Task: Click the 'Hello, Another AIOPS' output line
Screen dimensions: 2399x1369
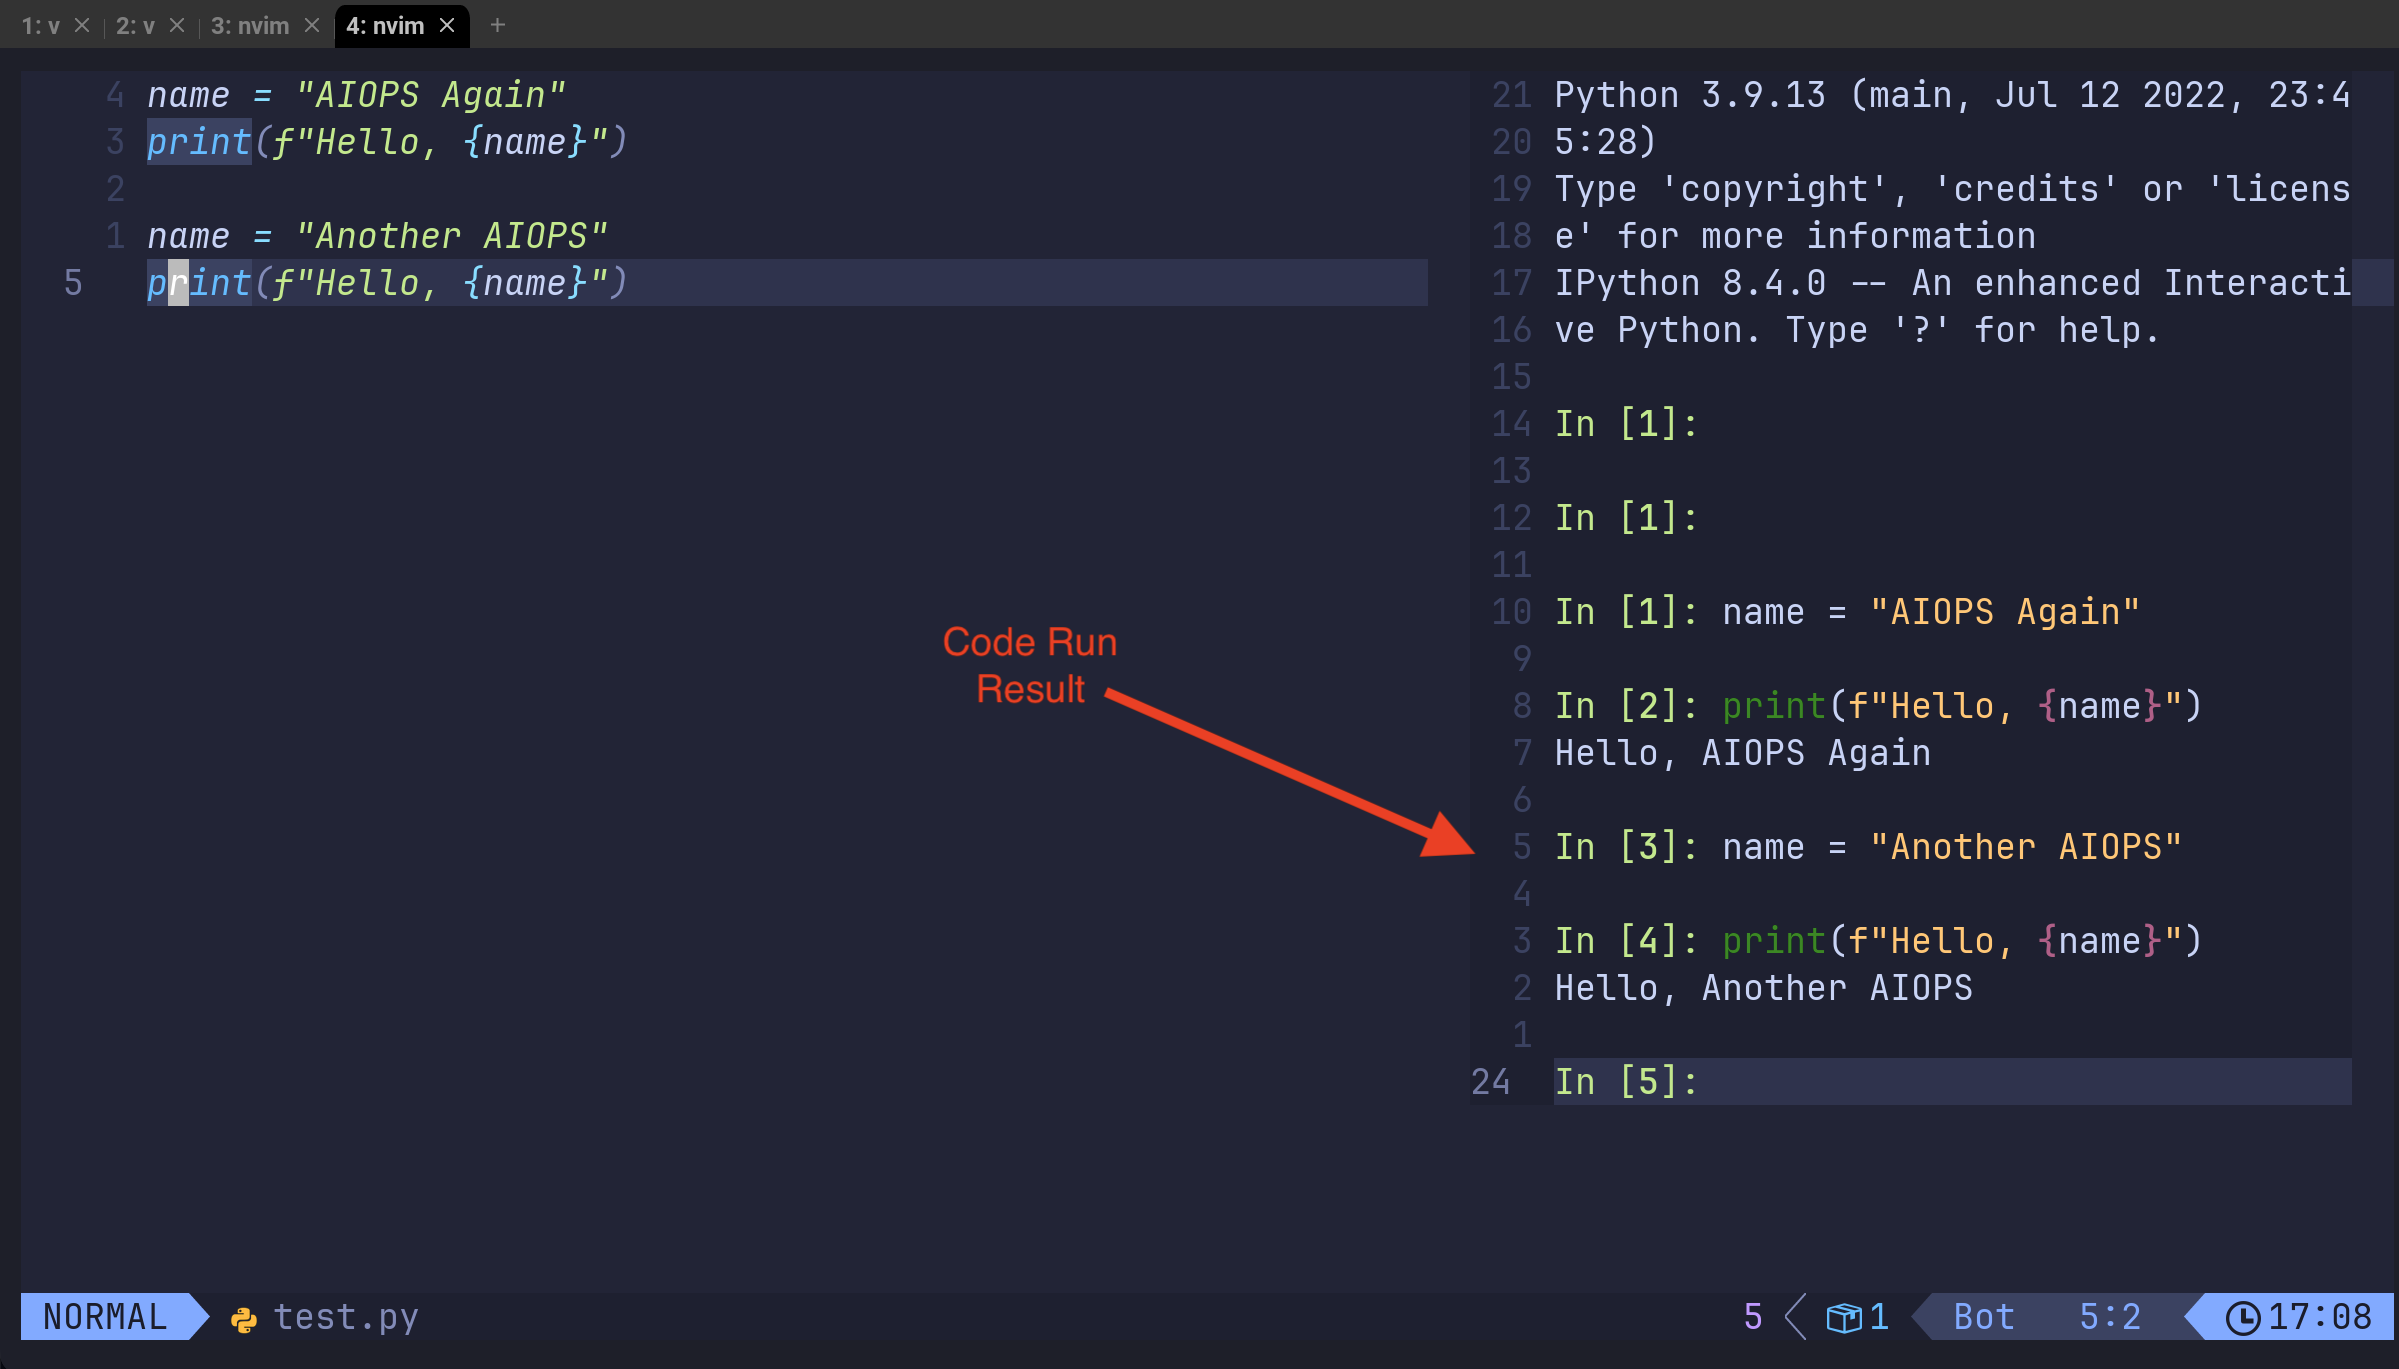Action: [1763, 988]
